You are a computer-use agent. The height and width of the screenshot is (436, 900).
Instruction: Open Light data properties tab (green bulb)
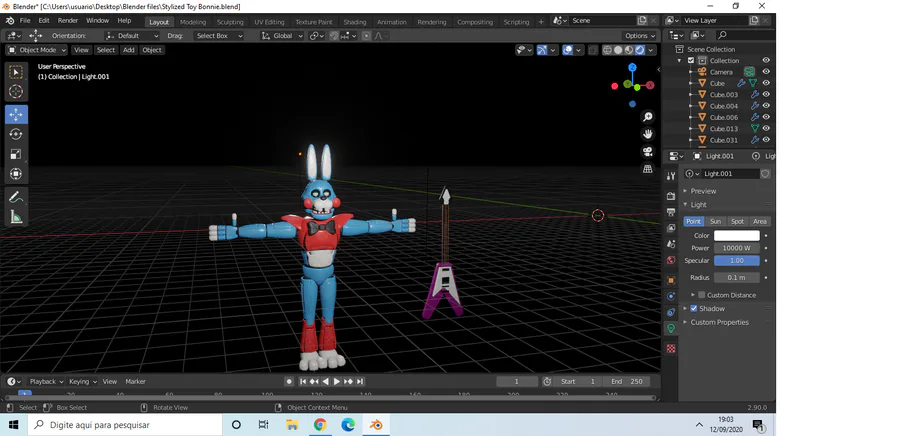[670, 329]
